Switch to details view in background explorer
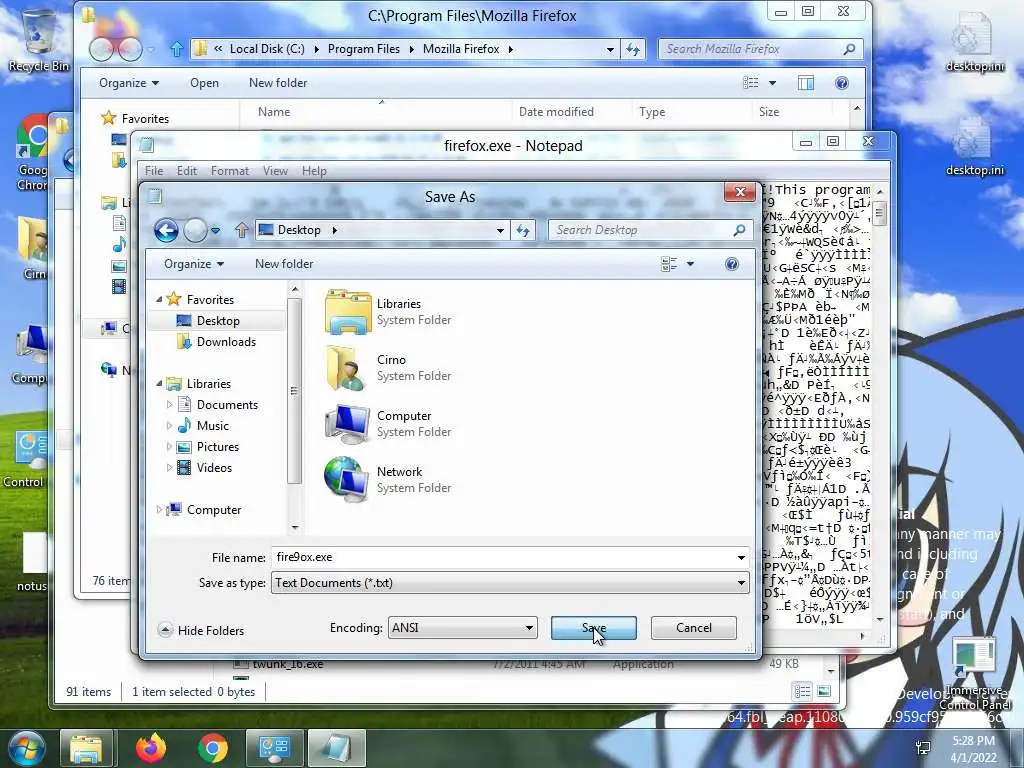The height and width of the screenshot is (768, 1024). point(803,691)
